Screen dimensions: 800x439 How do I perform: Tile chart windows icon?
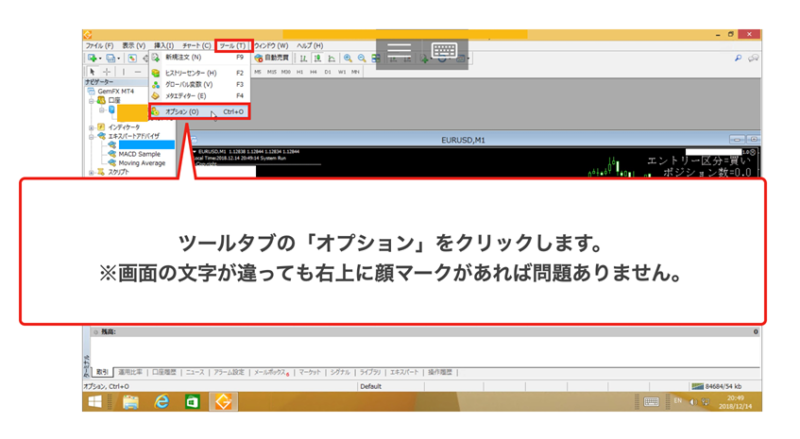coord(376,58)
